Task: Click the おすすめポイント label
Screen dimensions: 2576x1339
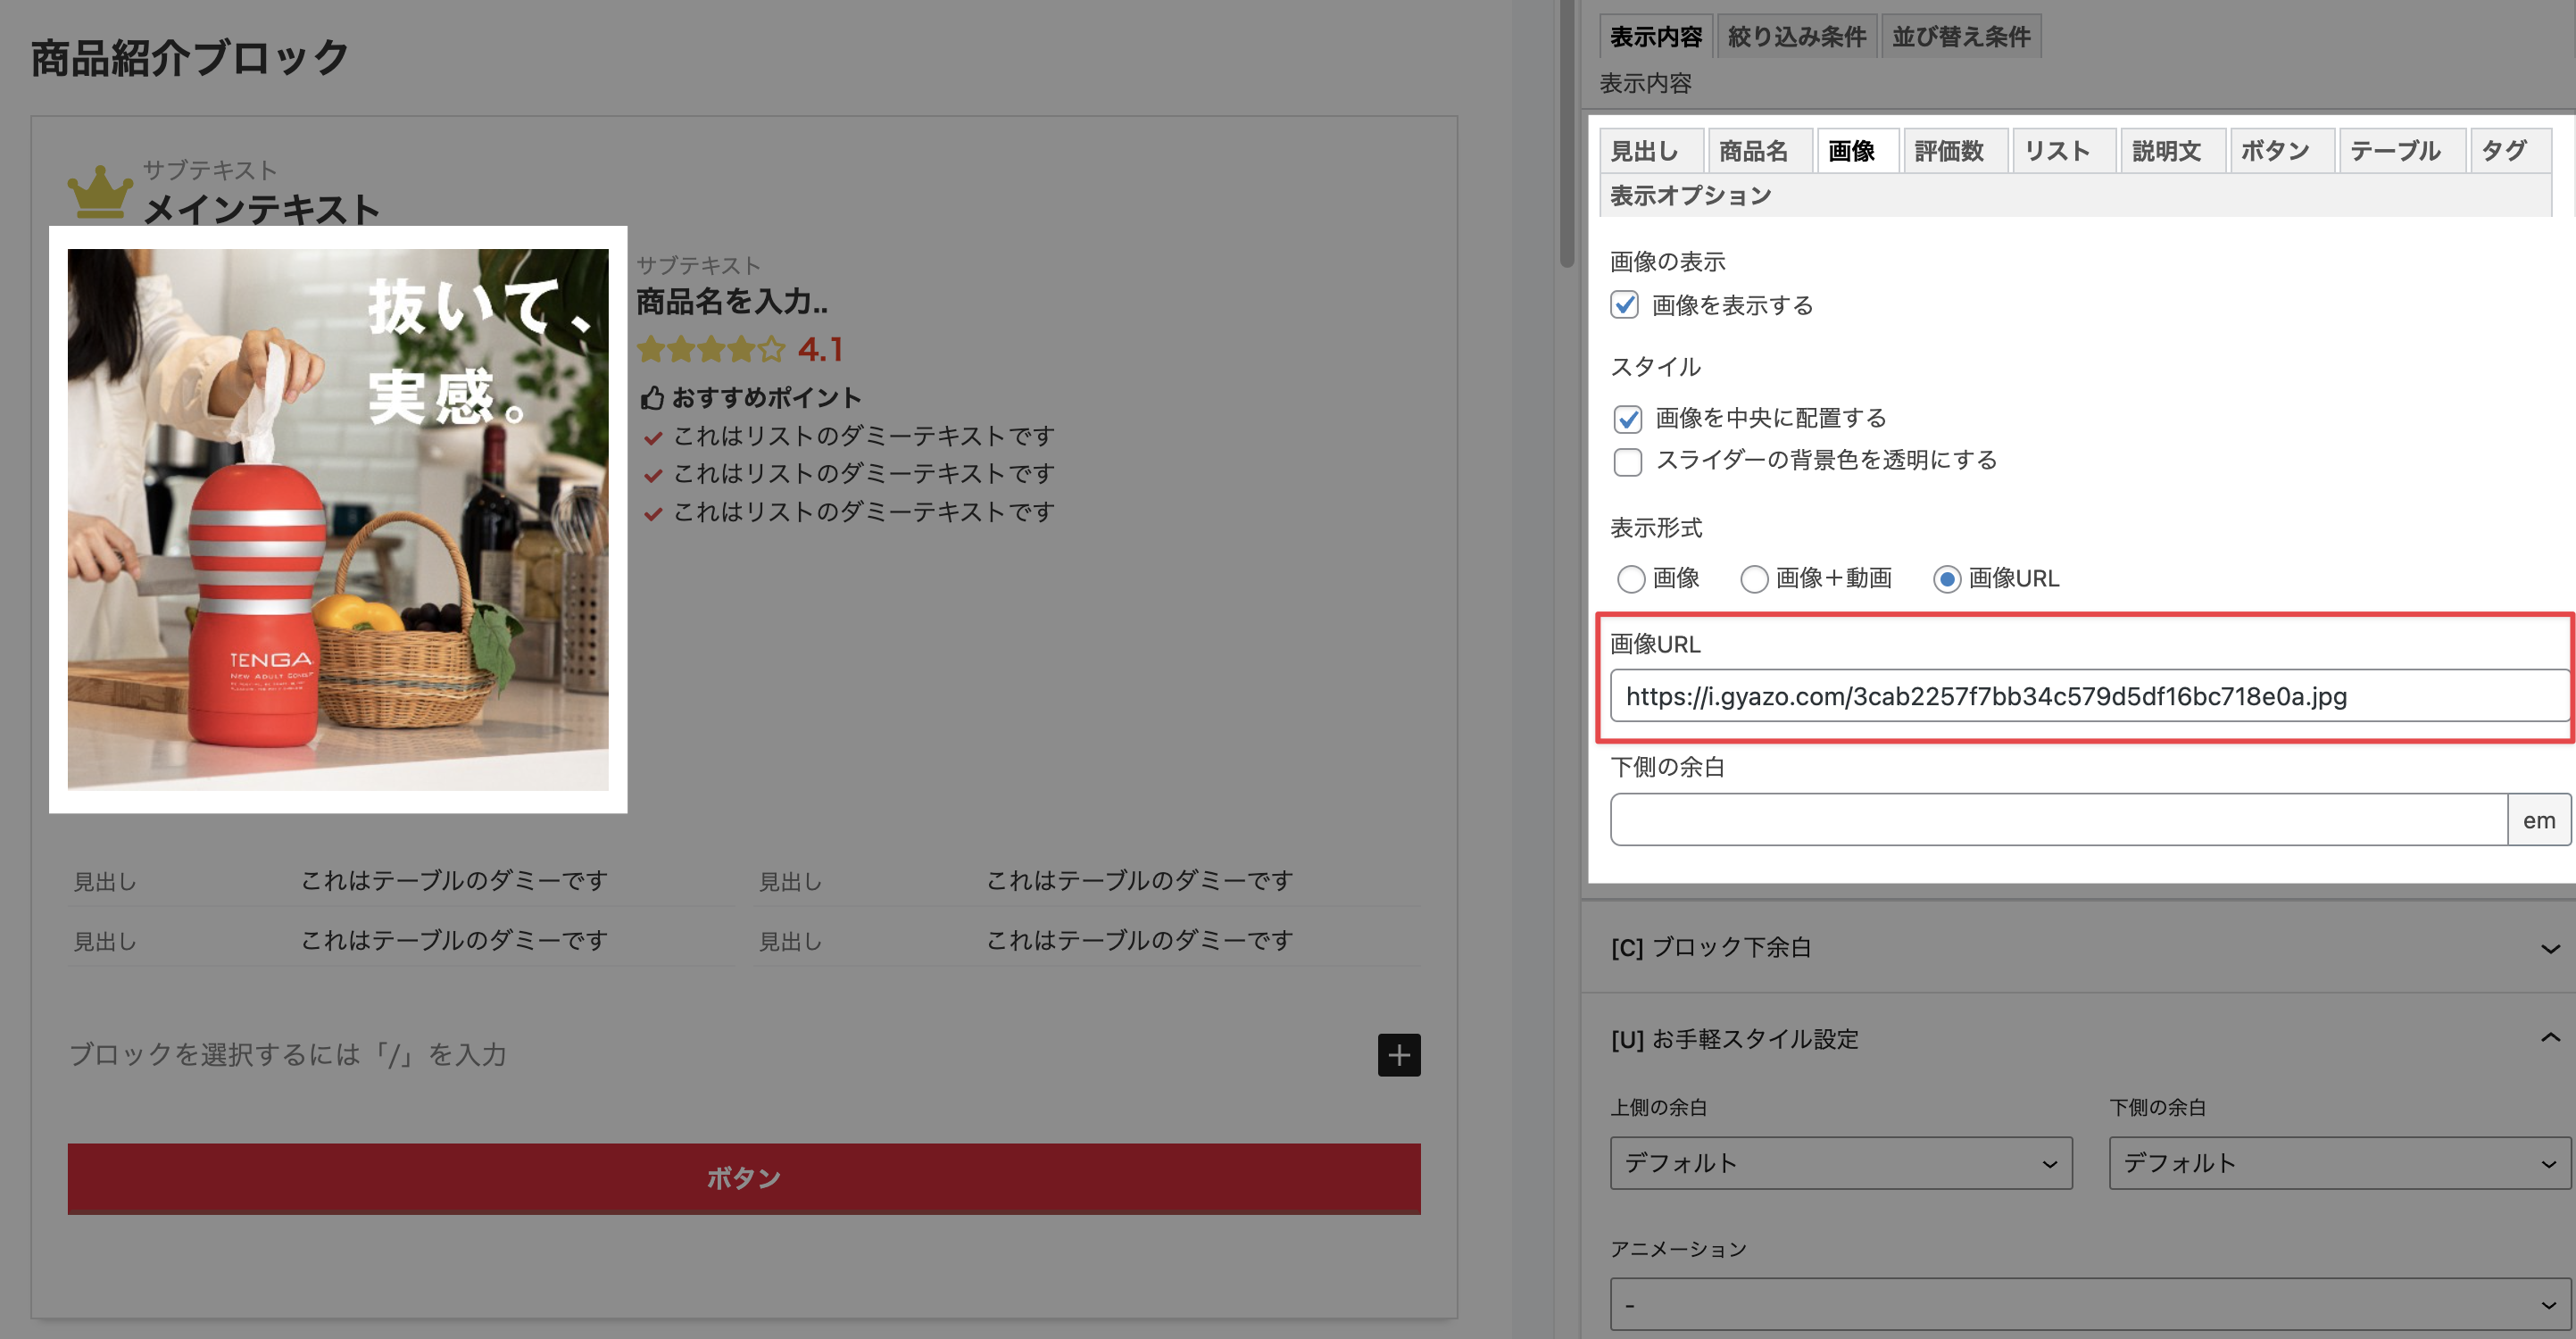Action: tap(766, 398)
